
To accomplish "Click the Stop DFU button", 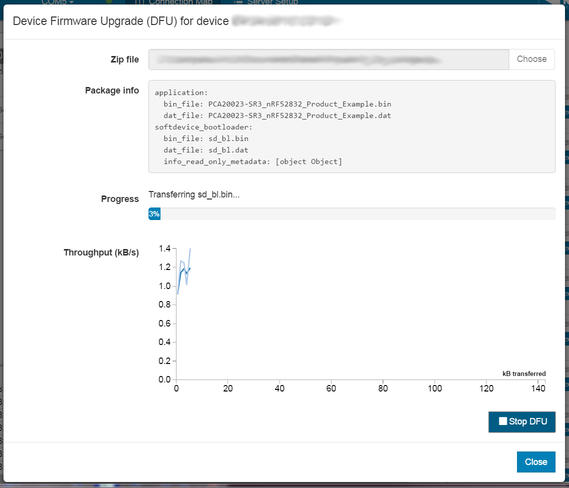I will [522, 422].
